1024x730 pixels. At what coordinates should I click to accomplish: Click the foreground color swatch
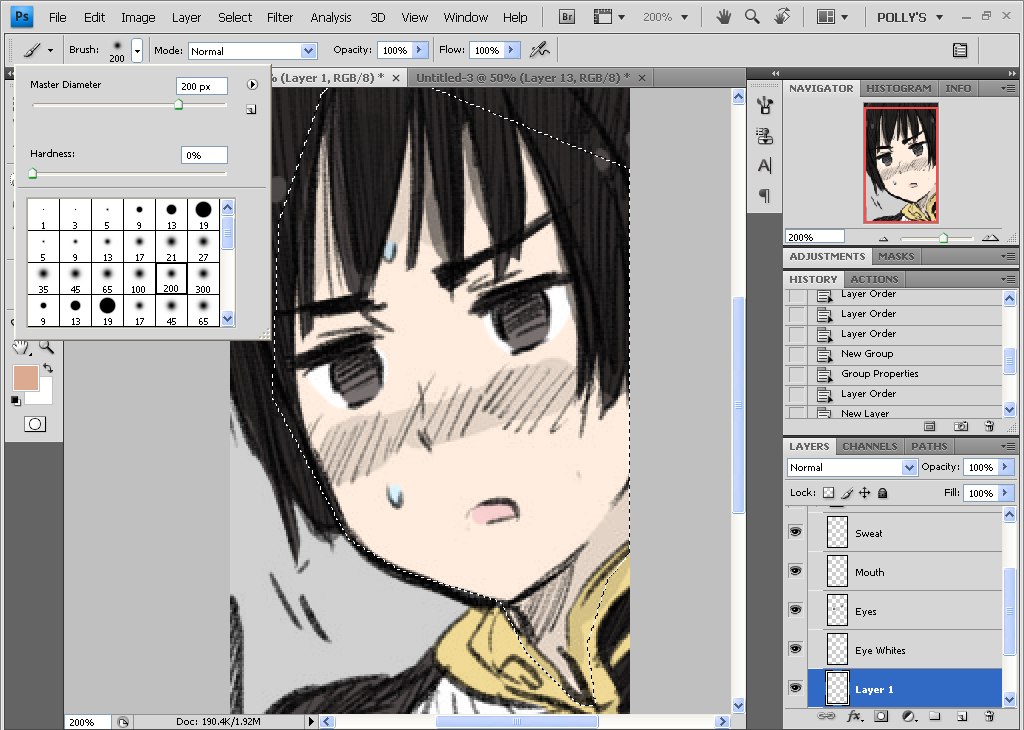click(25, 377)
